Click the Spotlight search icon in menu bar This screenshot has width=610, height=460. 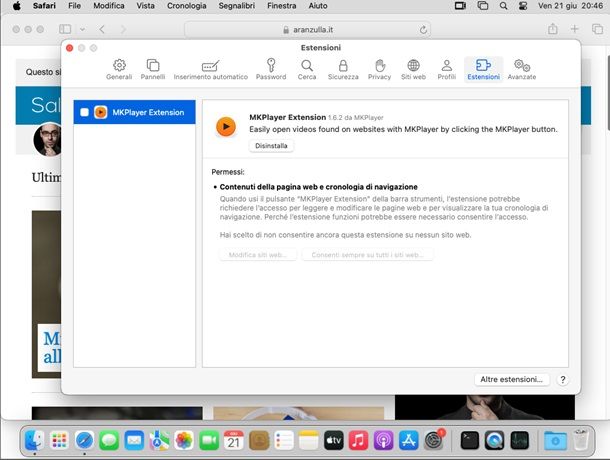[503, 6]
